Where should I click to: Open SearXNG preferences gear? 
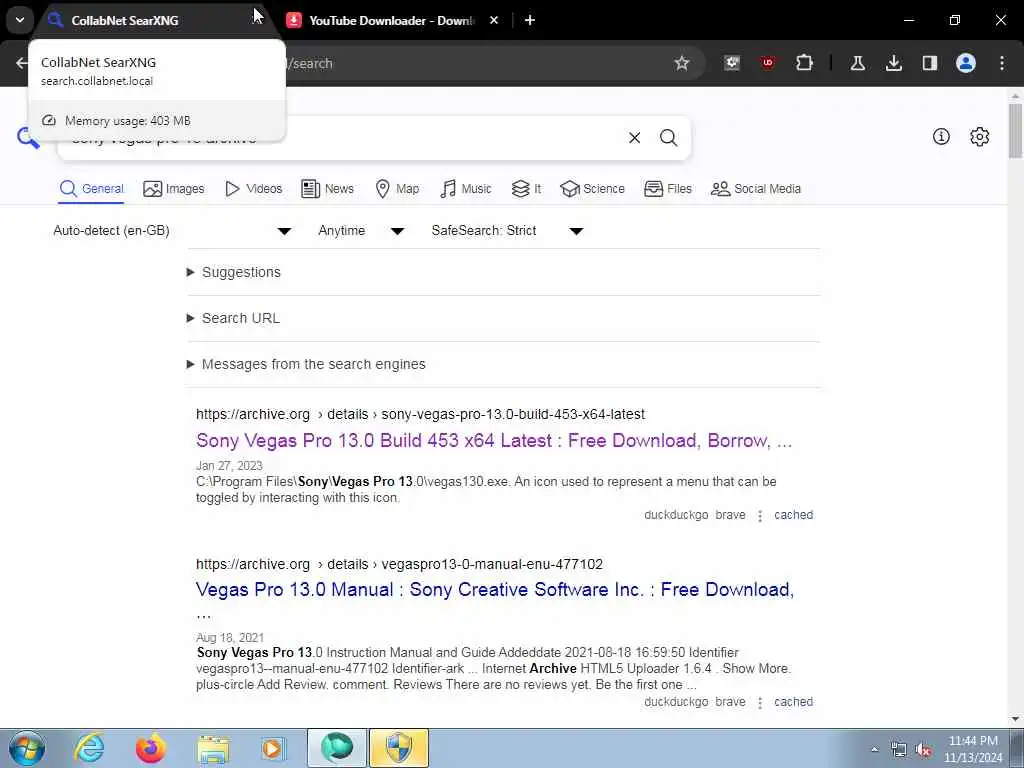click(979, 136)
